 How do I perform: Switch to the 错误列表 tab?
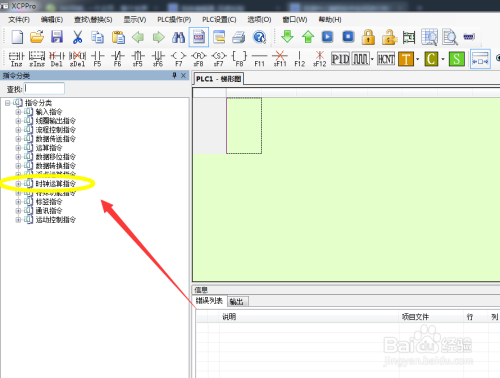(209, 301)
